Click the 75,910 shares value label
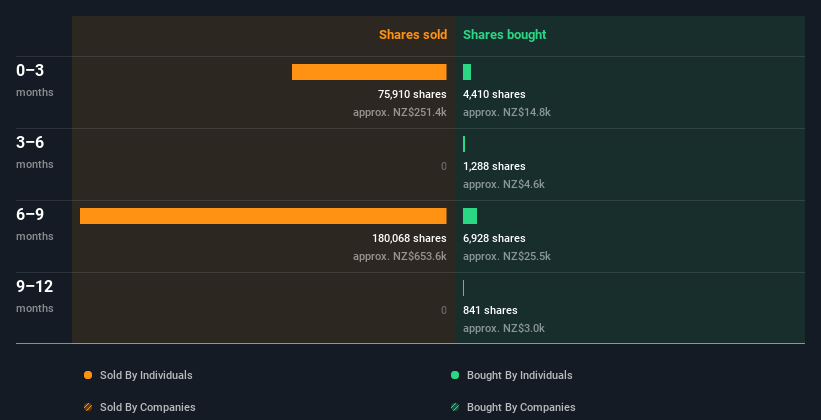 405,94
